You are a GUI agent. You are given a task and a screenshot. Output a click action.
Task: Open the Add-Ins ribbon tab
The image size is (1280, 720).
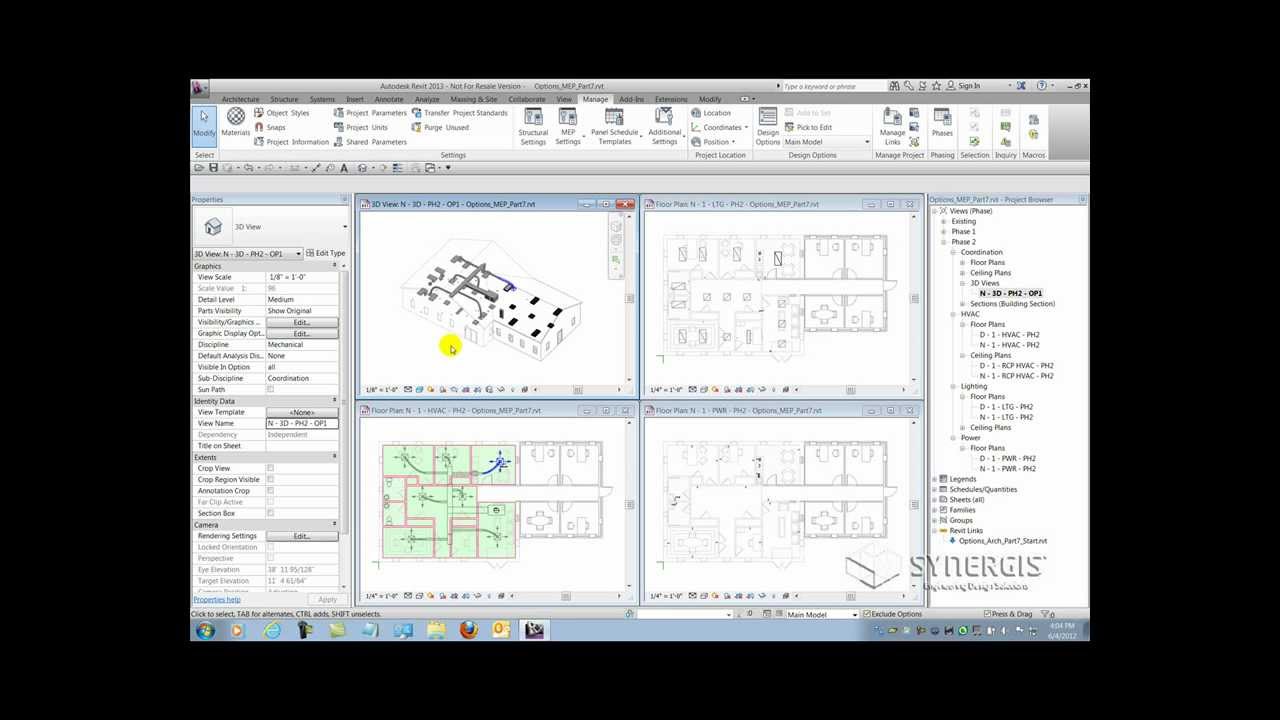tap(632, 99)
